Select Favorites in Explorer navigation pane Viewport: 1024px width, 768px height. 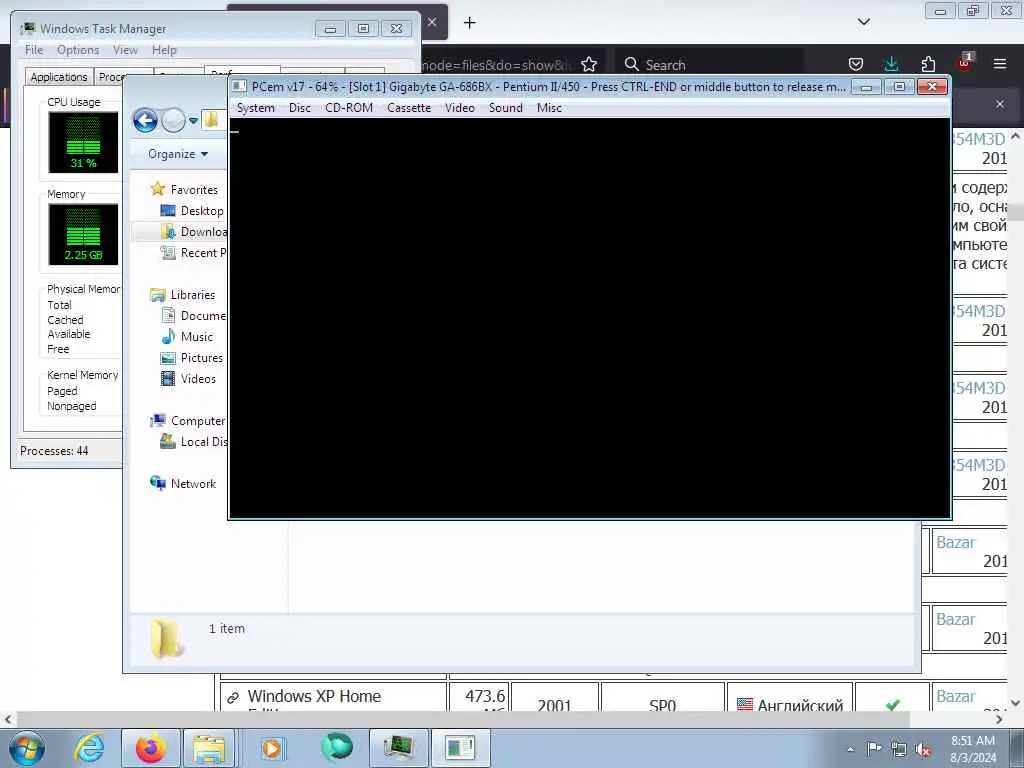194,189
